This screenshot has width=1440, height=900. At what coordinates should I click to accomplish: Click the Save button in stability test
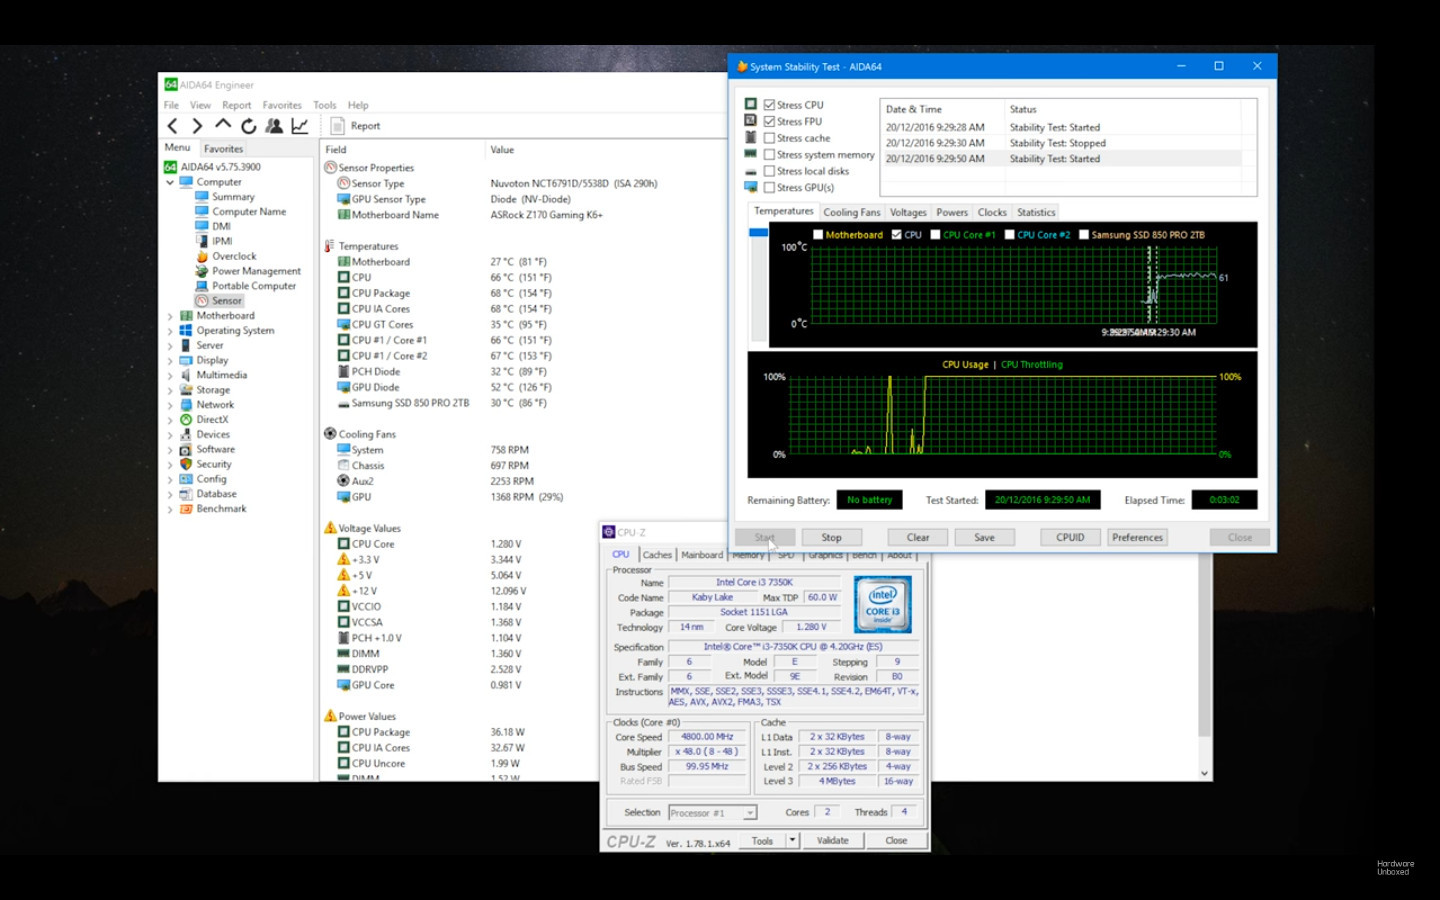pyautogui.click(x=984, y=537)
